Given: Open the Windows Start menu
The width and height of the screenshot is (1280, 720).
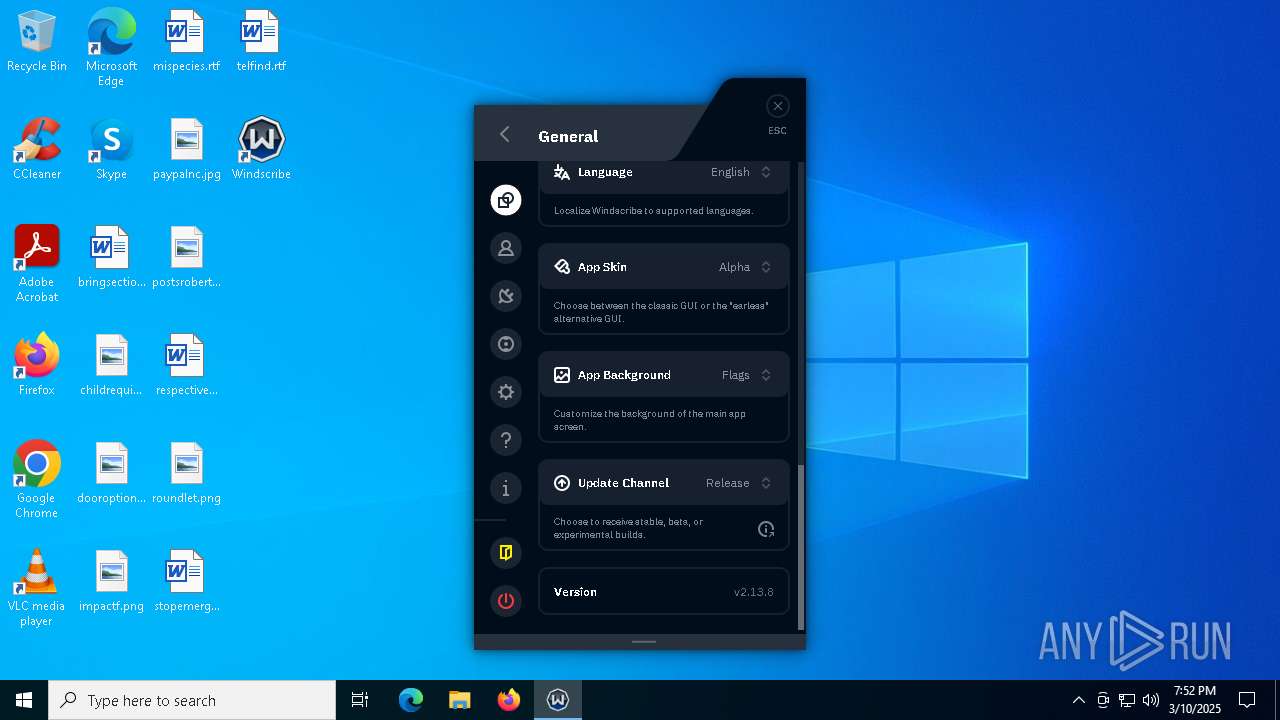Looking at the screenshot, I should [x=24, y=700].
